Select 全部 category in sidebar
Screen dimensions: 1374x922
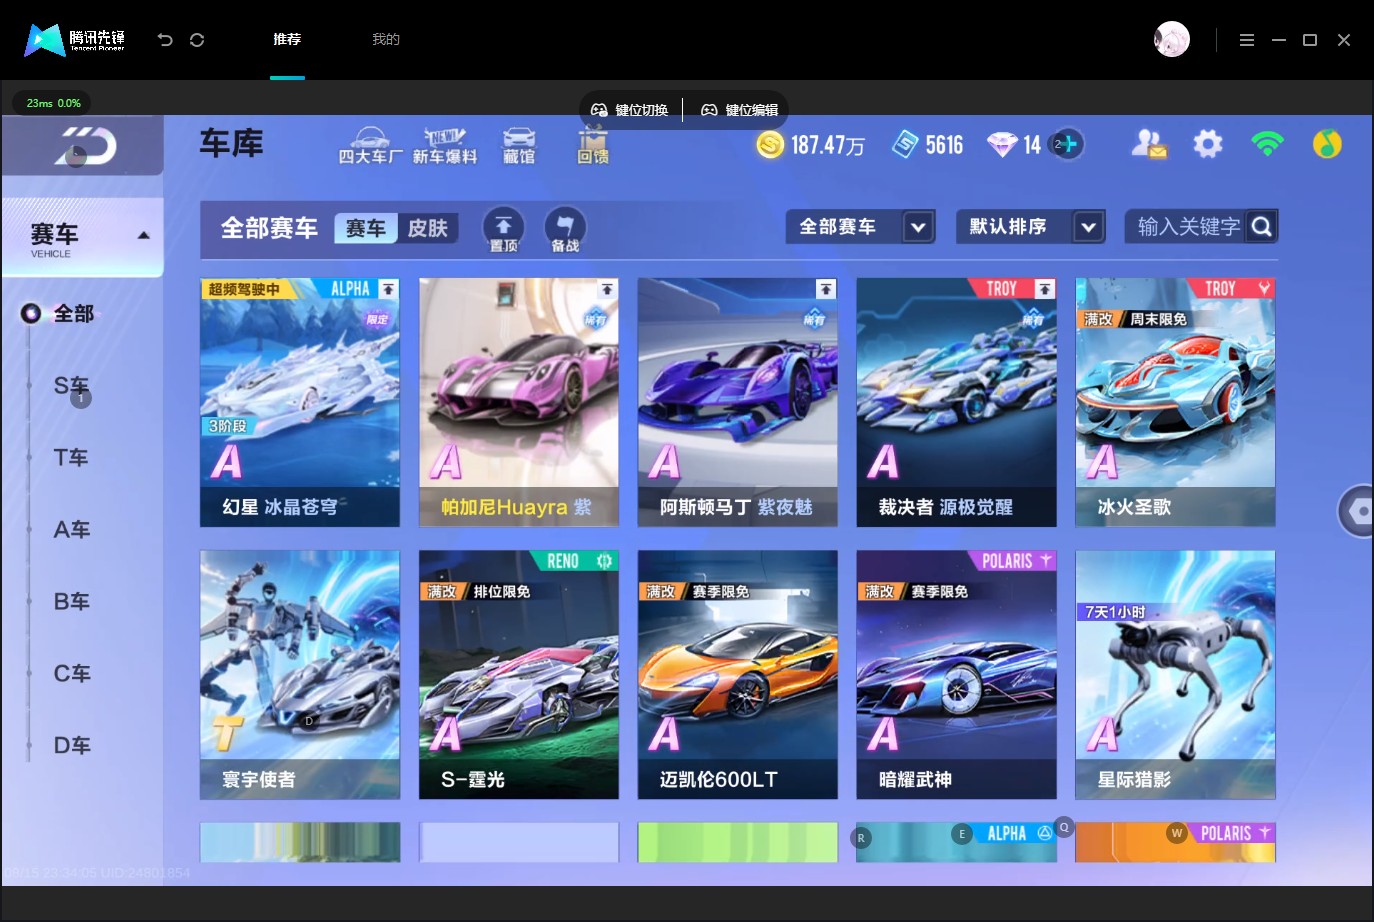click(73, 314)
